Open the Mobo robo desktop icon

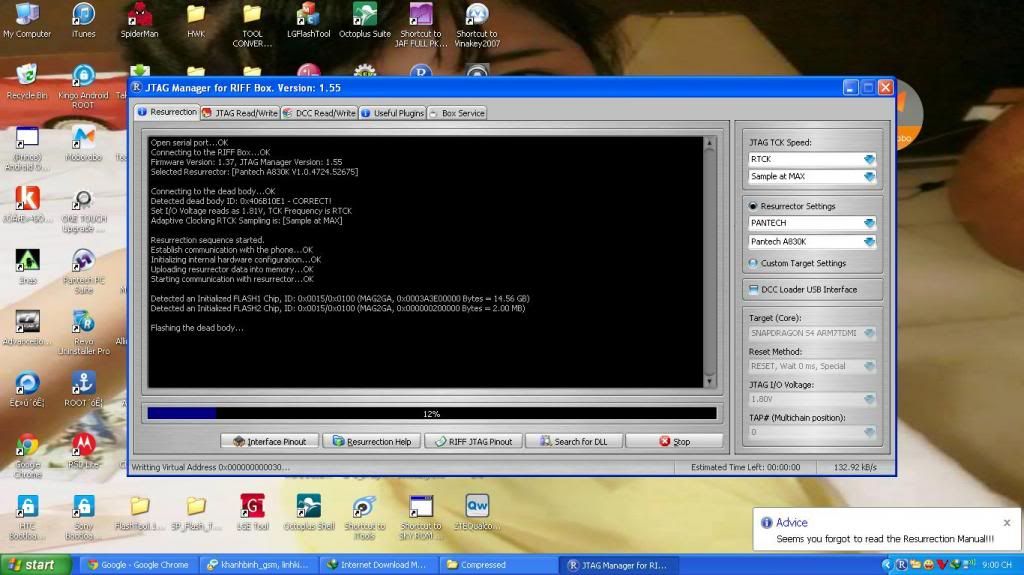[83, 144]
